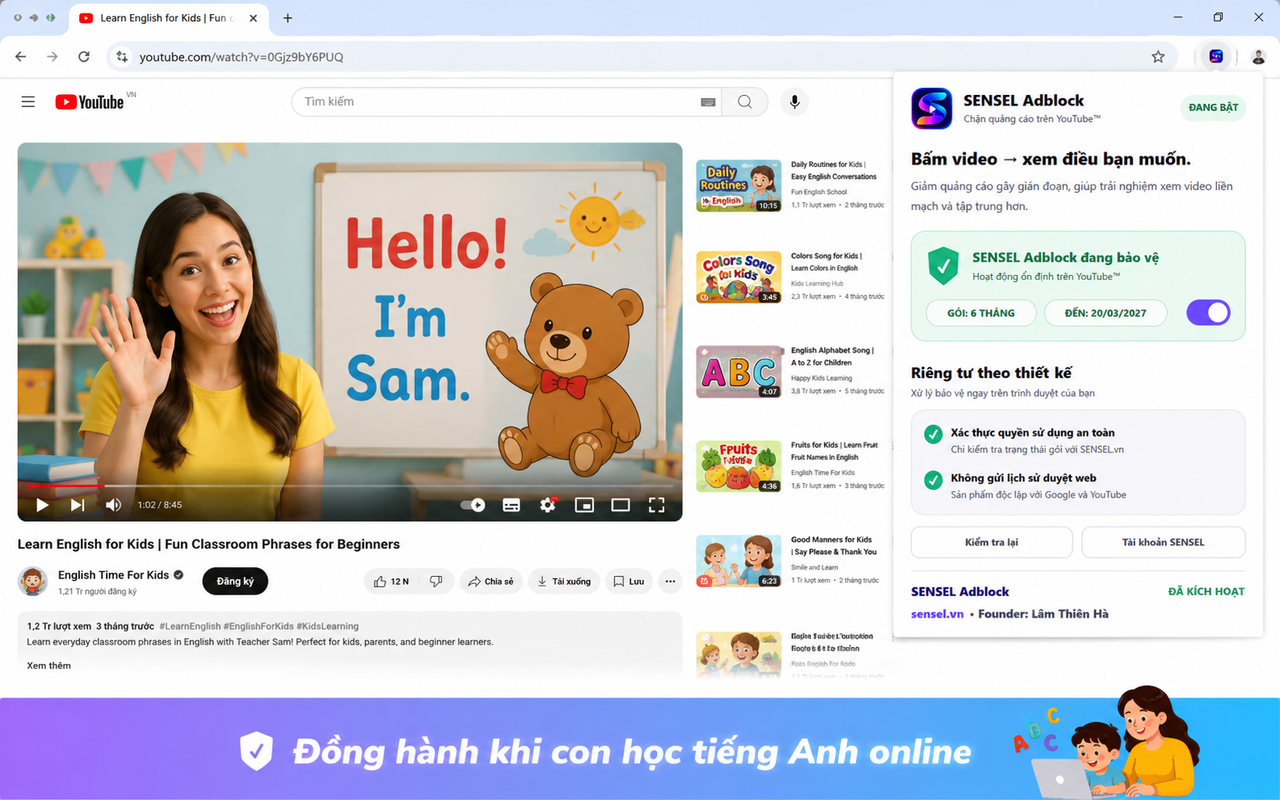This screenshot has height=800, width=1280.
Task: Open the player settings gear
Action: [547, 505]
